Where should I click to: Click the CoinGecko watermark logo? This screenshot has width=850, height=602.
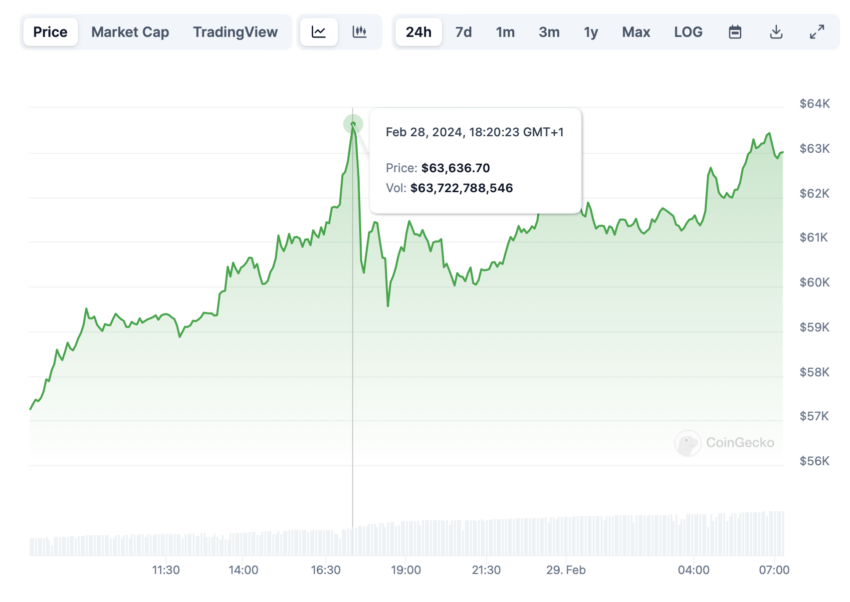(724, 443)
